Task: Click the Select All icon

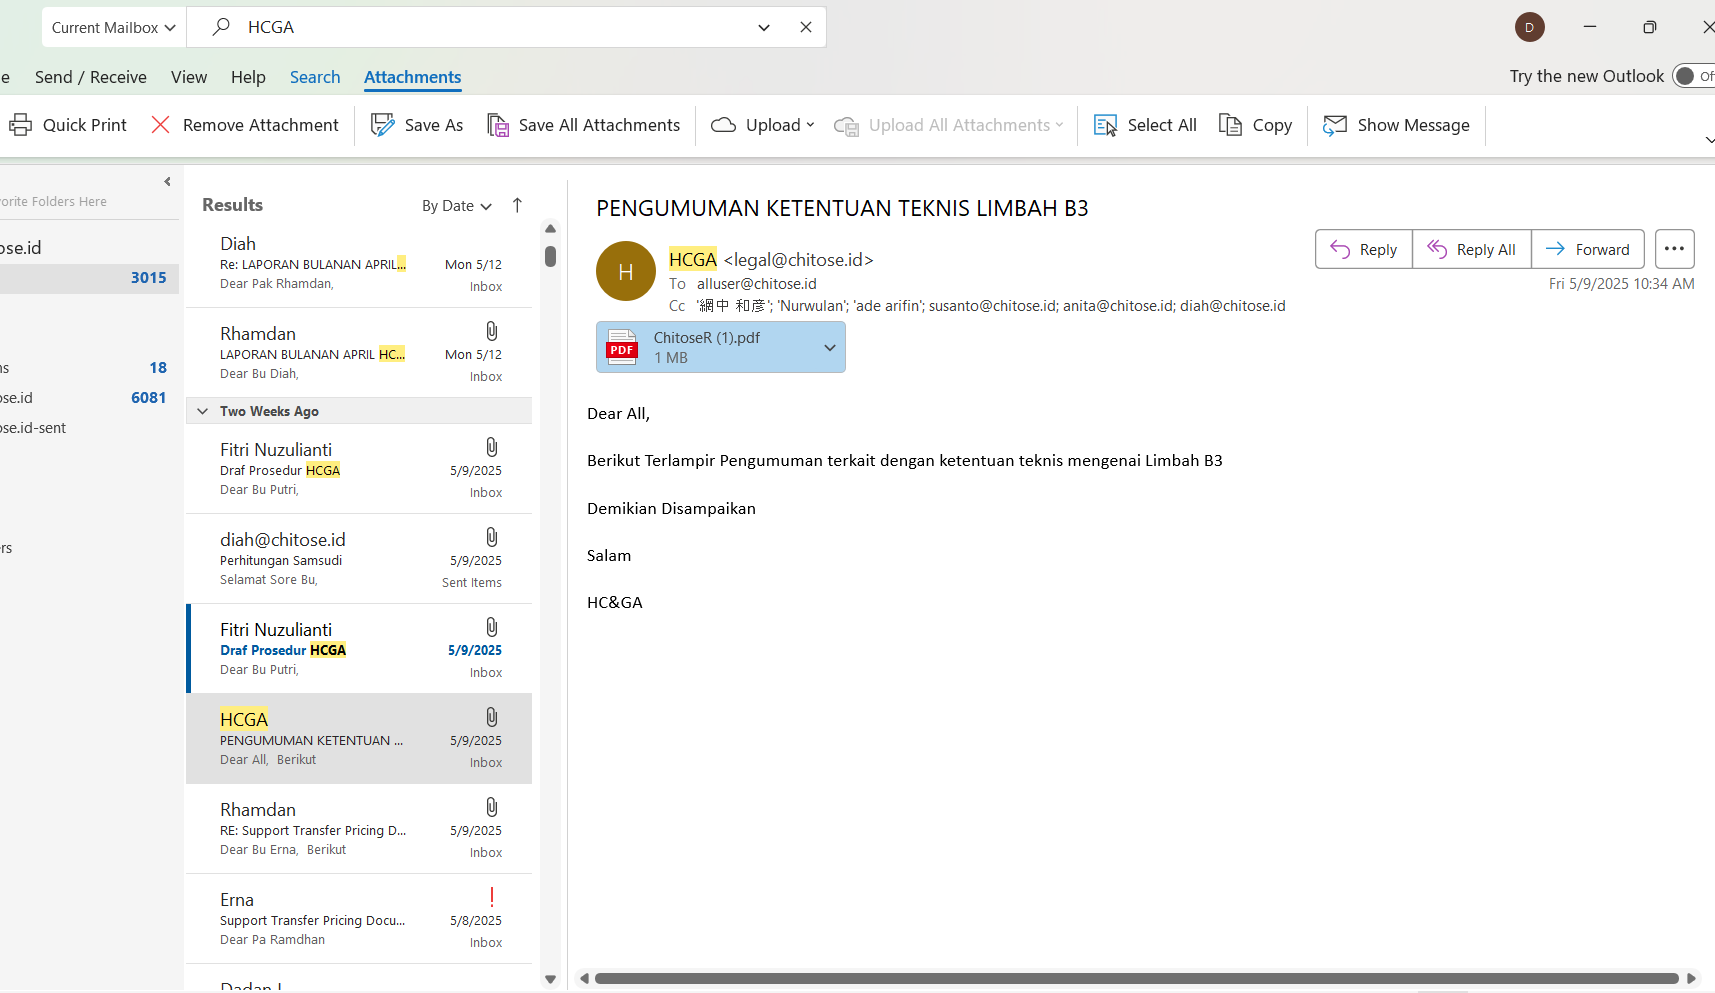Action: coord(1105,125)
